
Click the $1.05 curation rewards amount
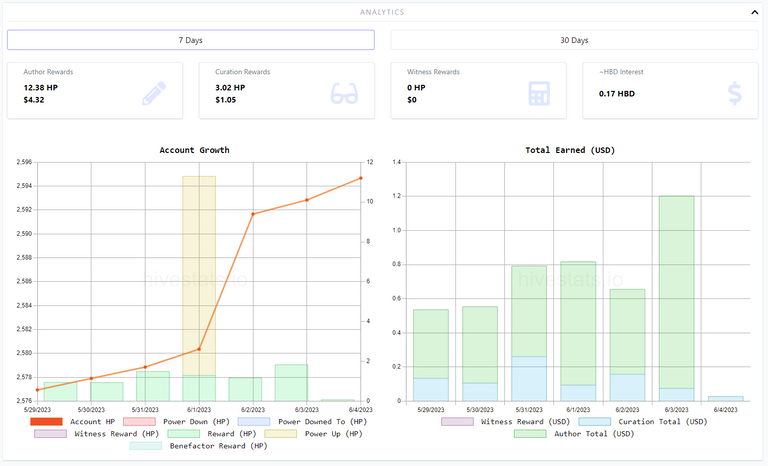pyautogui.click(x=226, y=100)
